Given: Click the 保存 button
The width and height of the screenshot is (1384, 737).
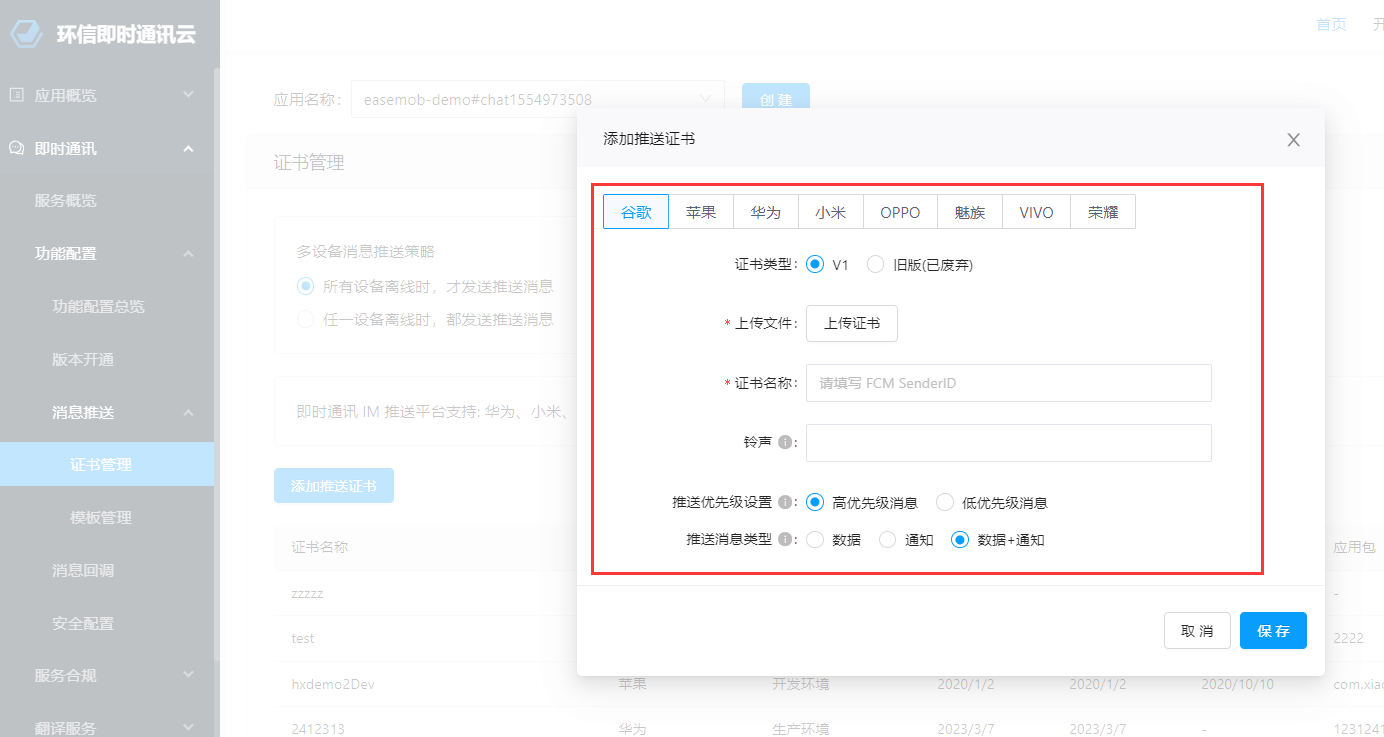Looking at the screenshot, I should coord(1273,631).
